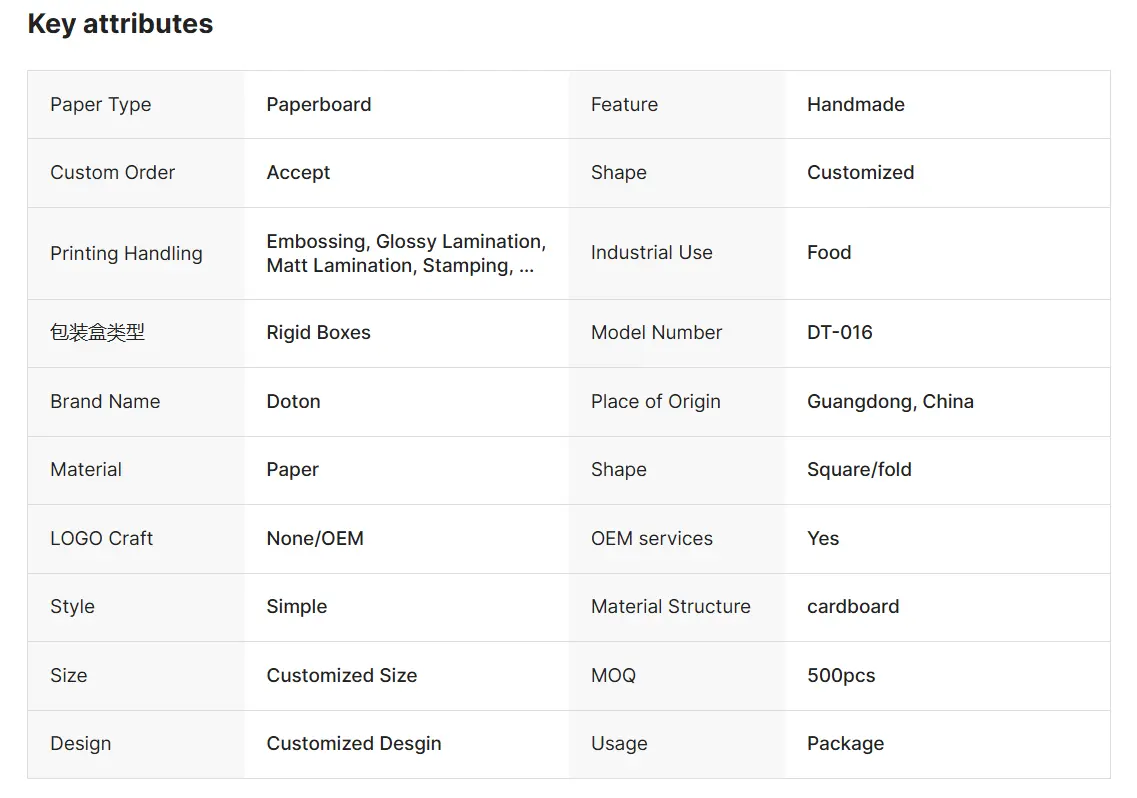This screenshot has height=798, width=1137.
Task: Select the Accept value cell
Action: (x=406, y=173)
